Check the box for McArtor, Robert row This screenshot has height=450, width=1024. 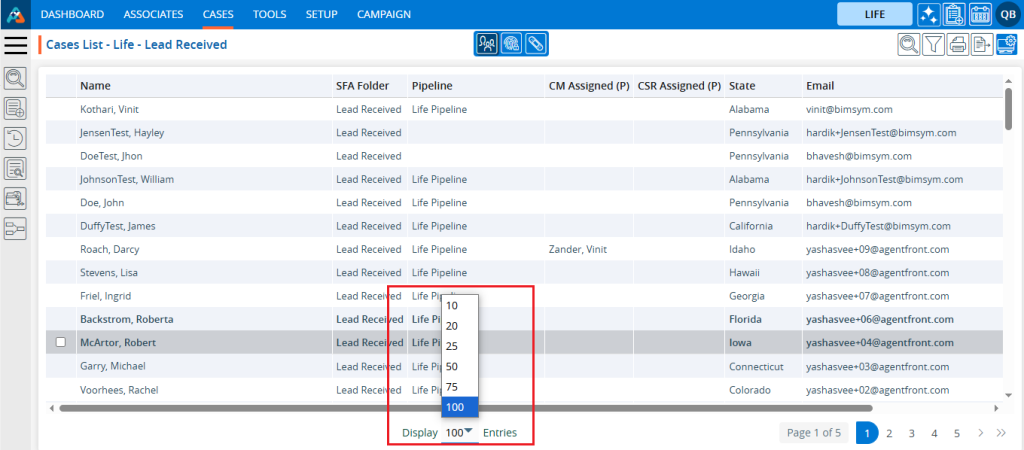[60, 343]
